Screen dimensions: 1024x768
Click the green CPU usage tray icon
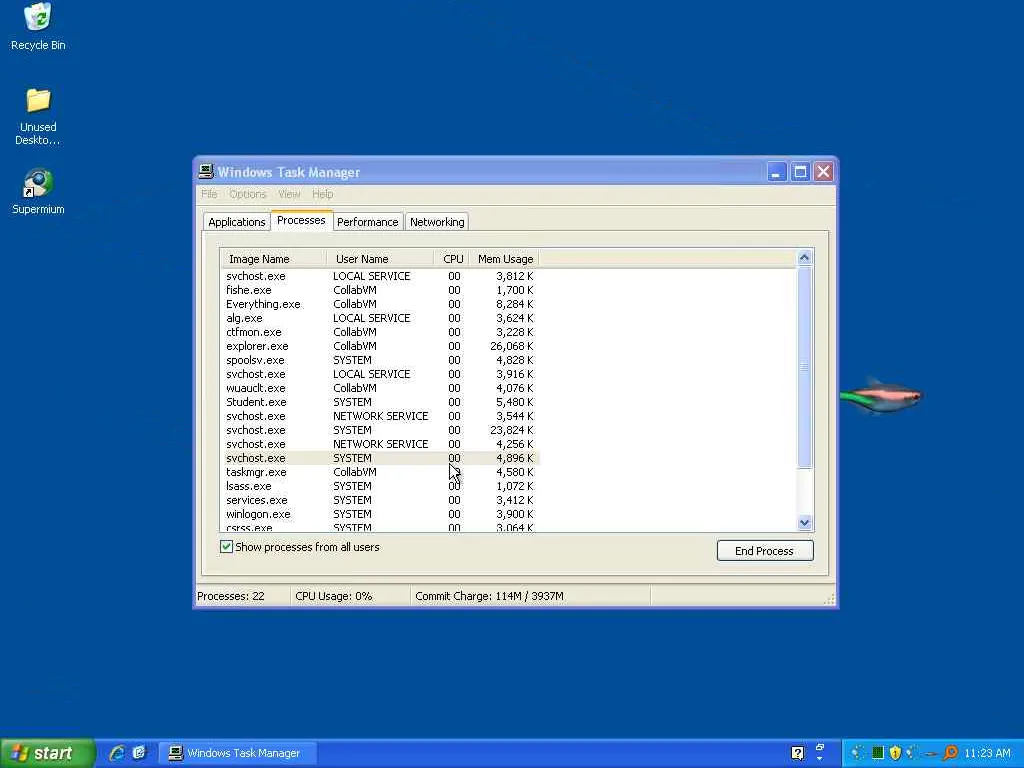tap(878, 753)
